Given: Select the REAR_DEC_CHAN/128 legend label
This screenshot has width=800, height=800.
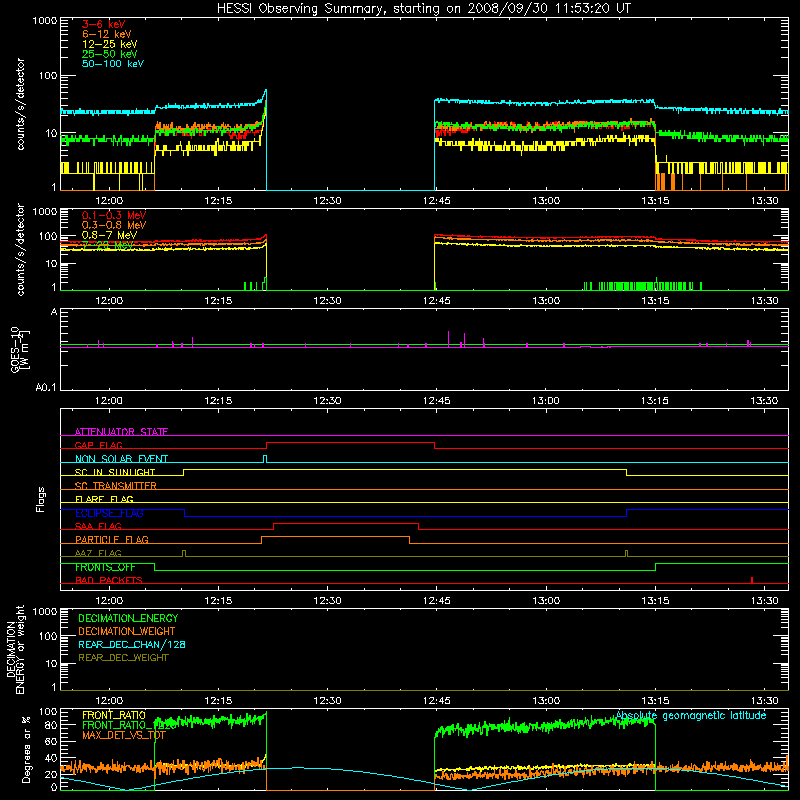Looking at the screenshot, I should click(x=132, y=644).
